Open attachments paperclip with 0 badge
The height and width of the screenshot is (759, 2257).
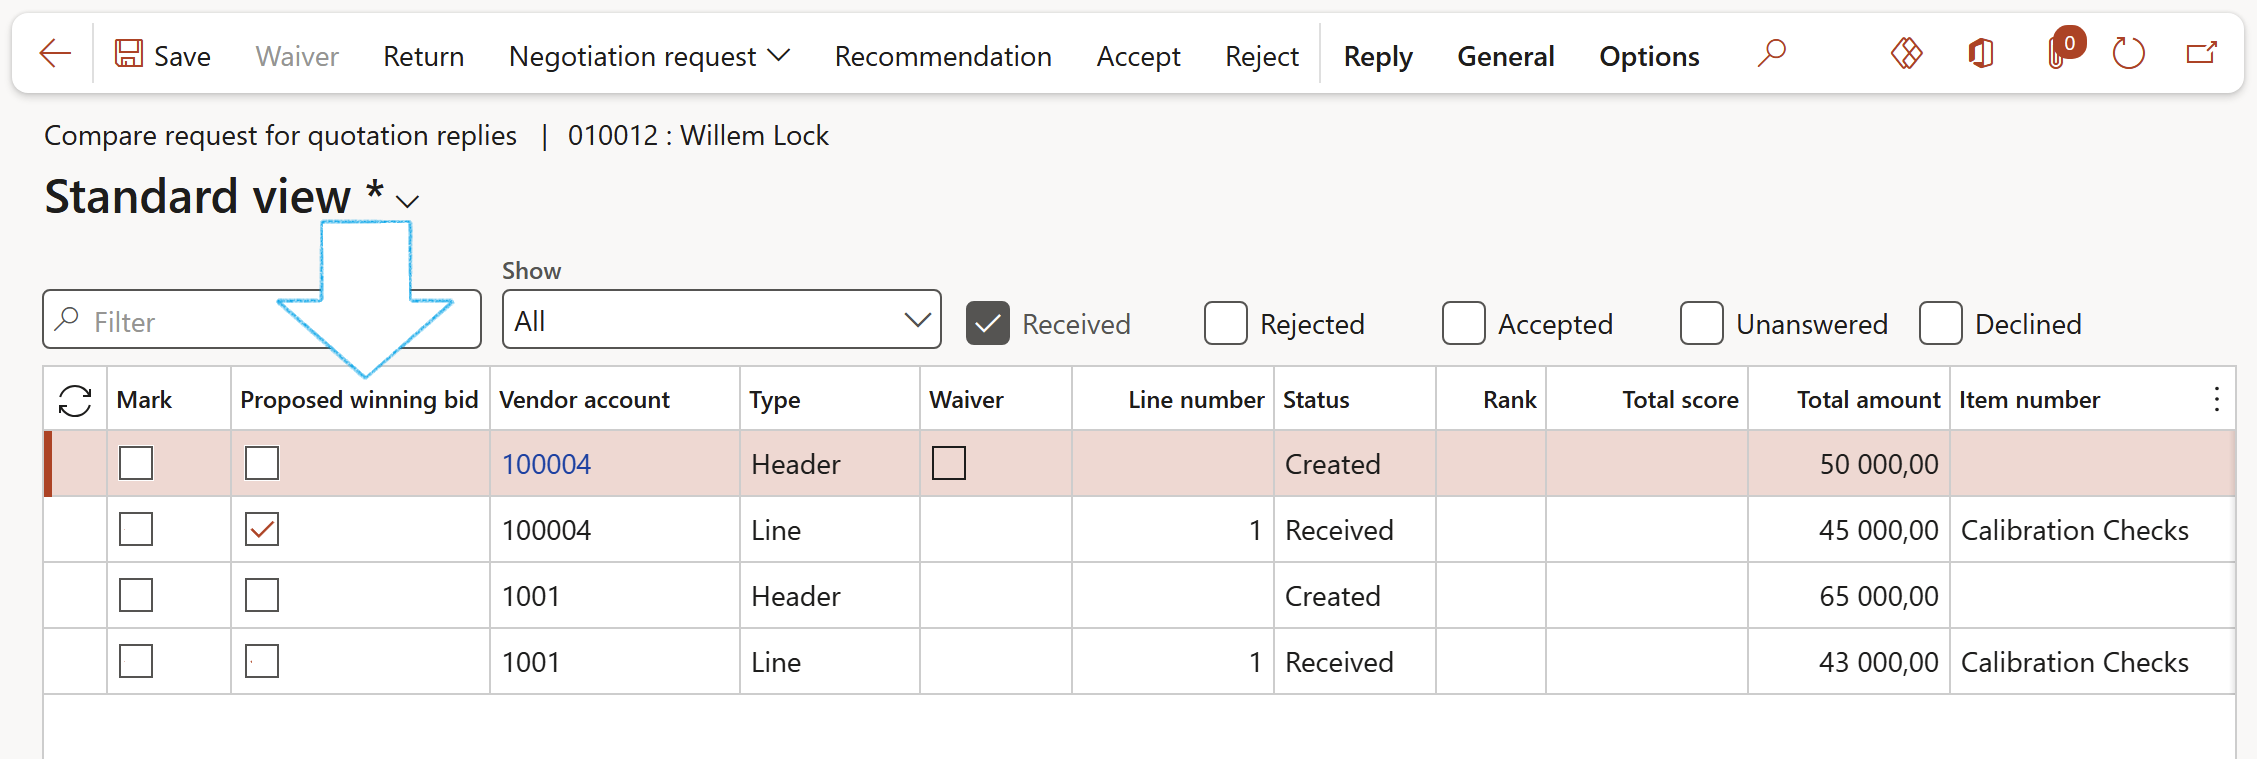[2058, 52]
